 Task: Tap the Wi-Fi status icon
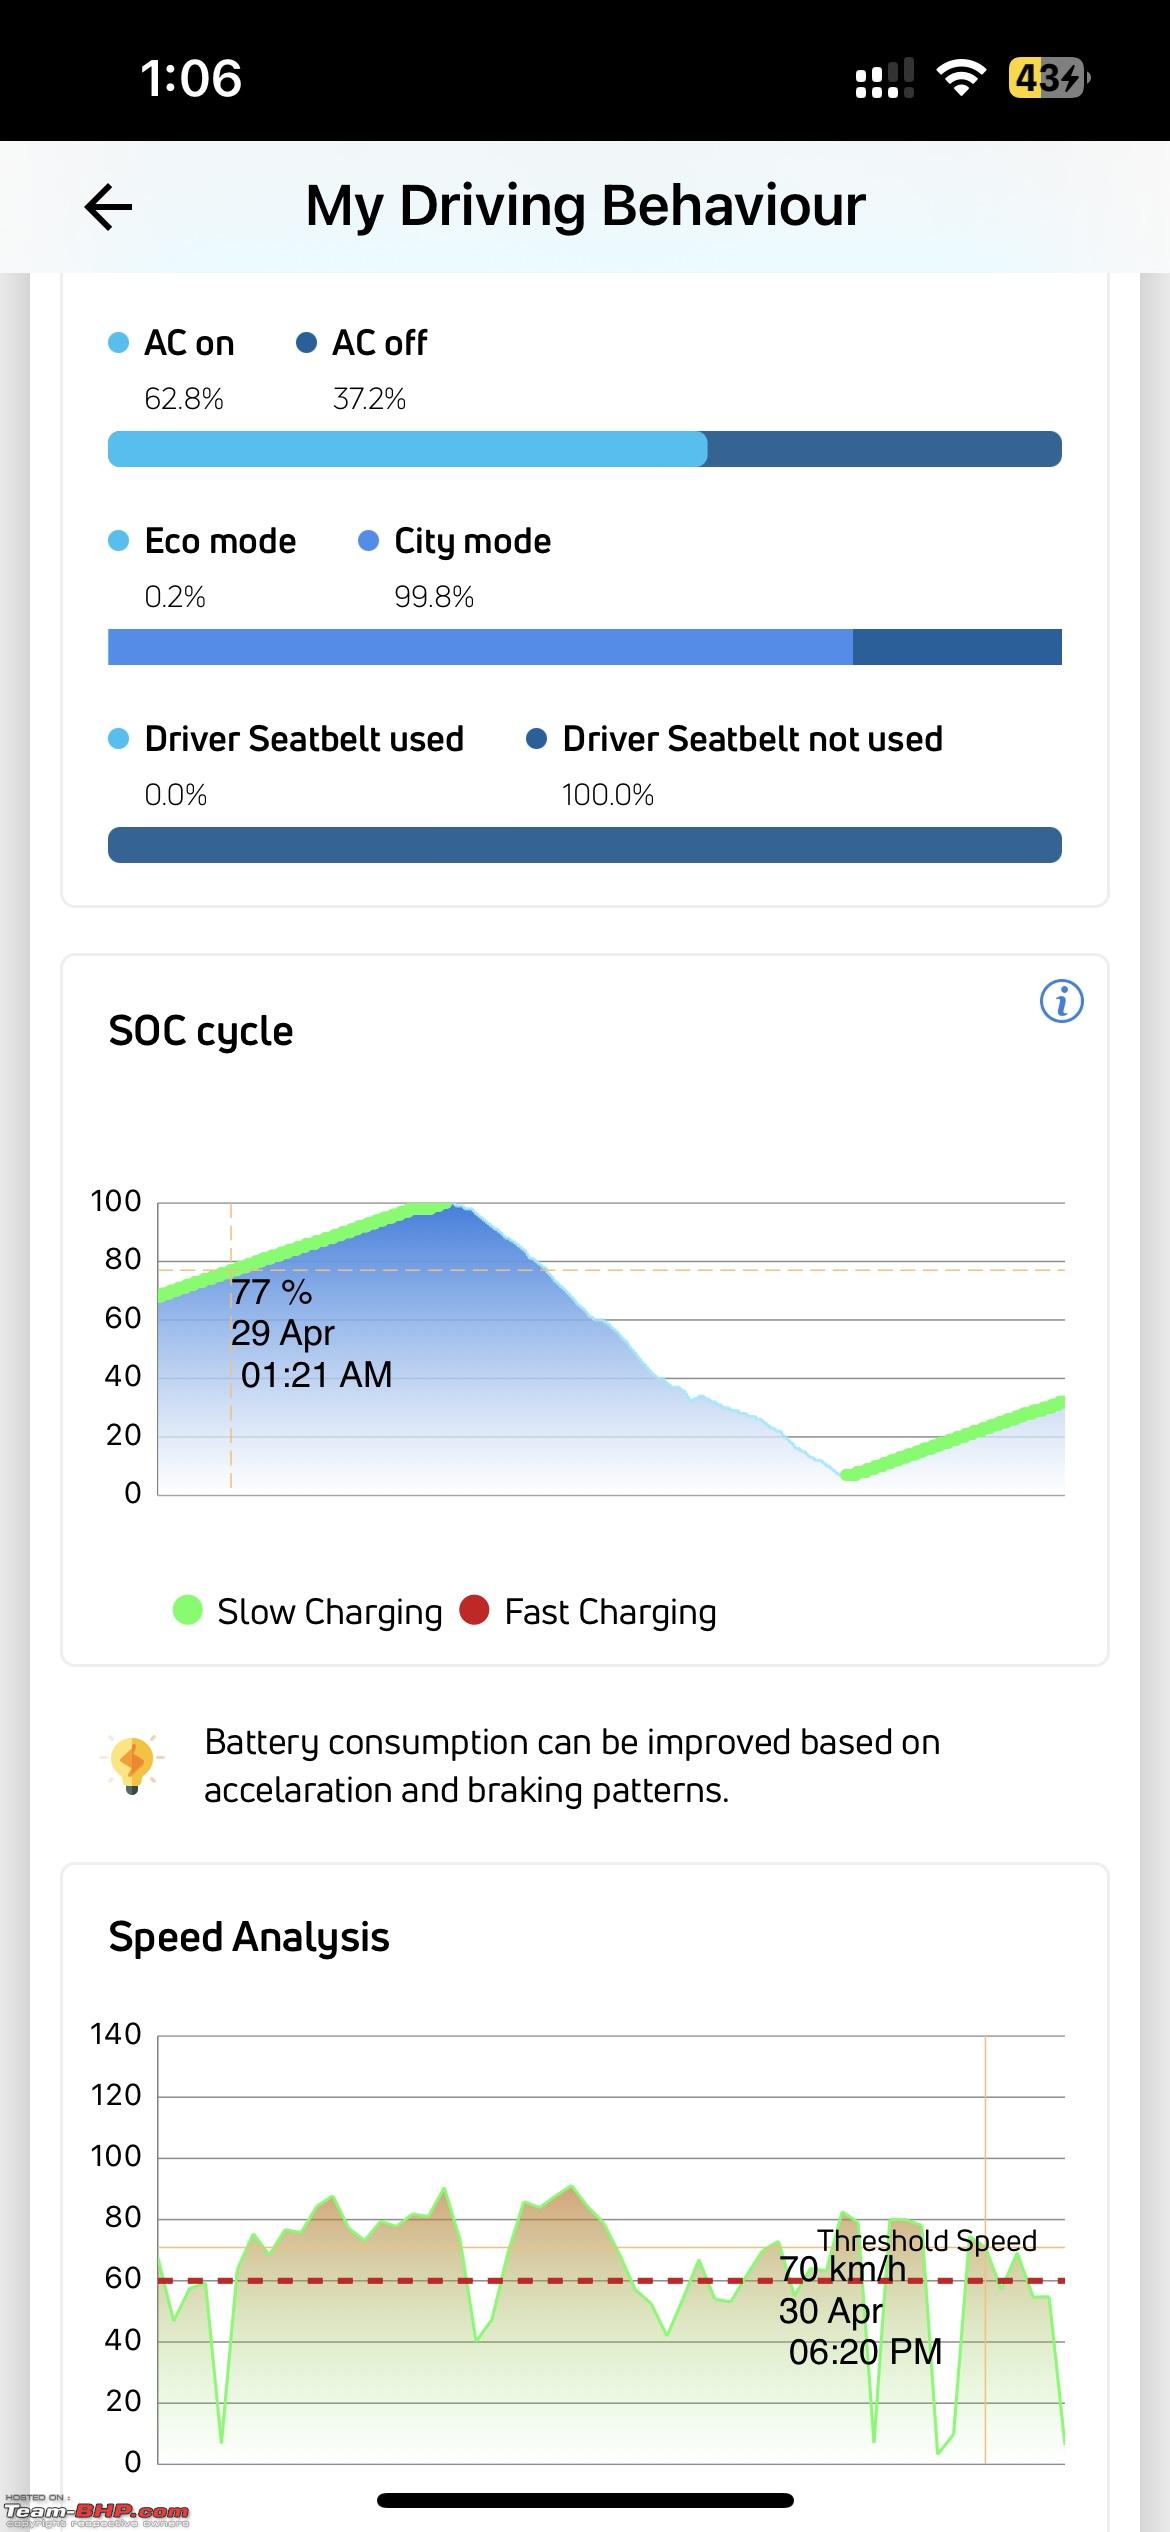click(x=960, y=78)
